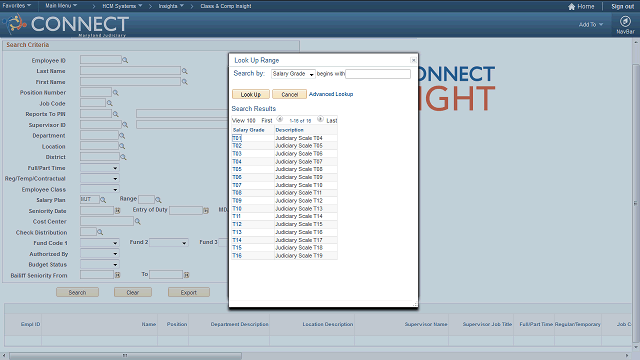Click the Last link in results
This screenshot has height=360, width=640.
331,120
